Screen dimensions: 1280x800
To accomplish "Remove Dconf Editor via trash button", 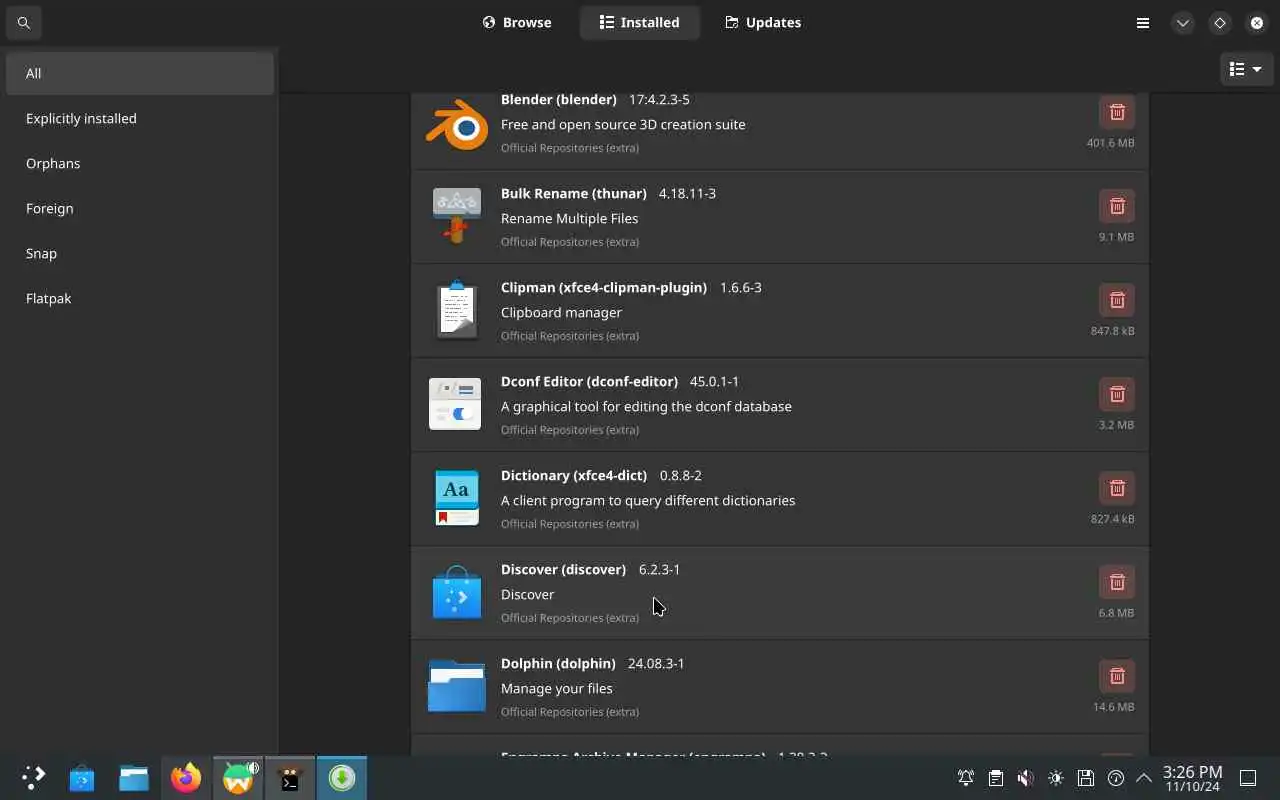I will pos(1117,394).
